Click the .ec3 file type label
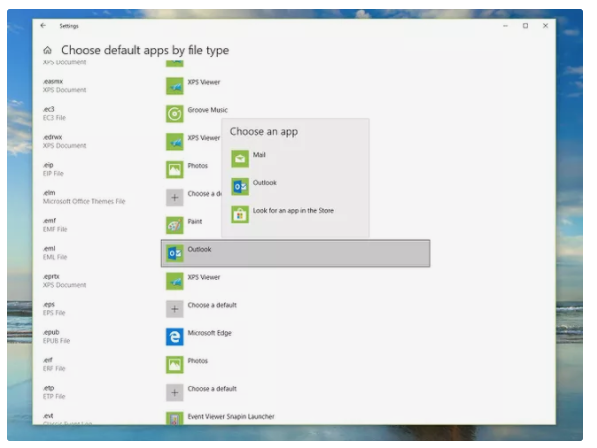This screenshot has width=597, height=448. pyautogui.click(x=49, y=109)
